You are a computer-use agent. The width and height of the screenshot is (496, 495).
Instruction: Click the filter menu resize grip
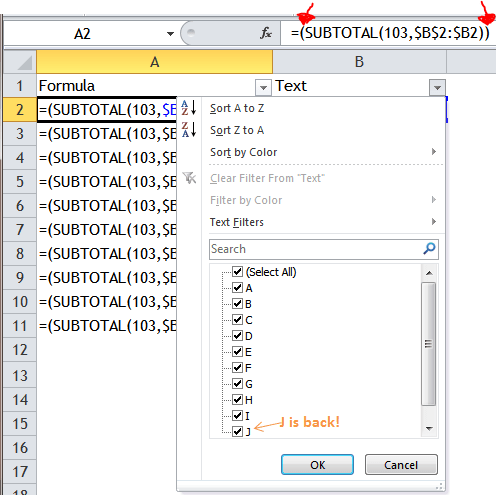(x=440, y=486)
